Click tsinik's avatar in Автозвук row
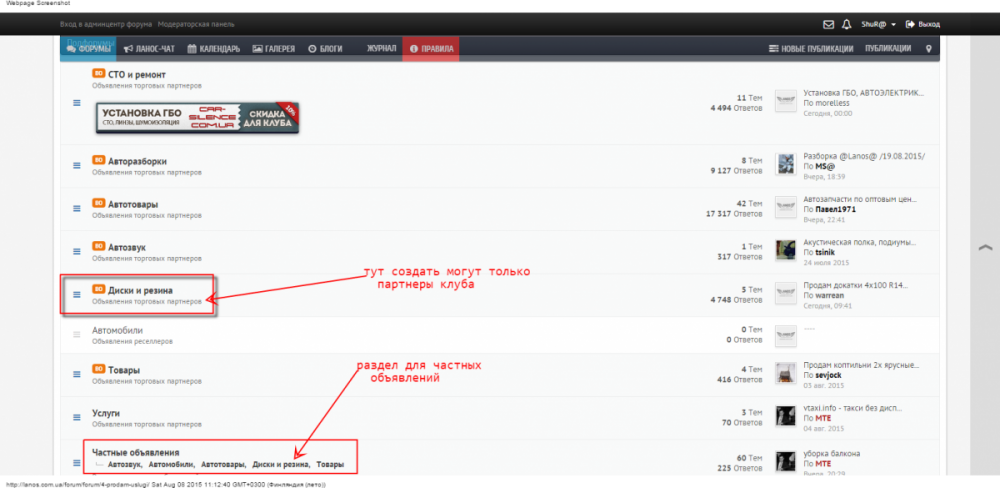This screenshot has width=1000, height=488. 786,250
